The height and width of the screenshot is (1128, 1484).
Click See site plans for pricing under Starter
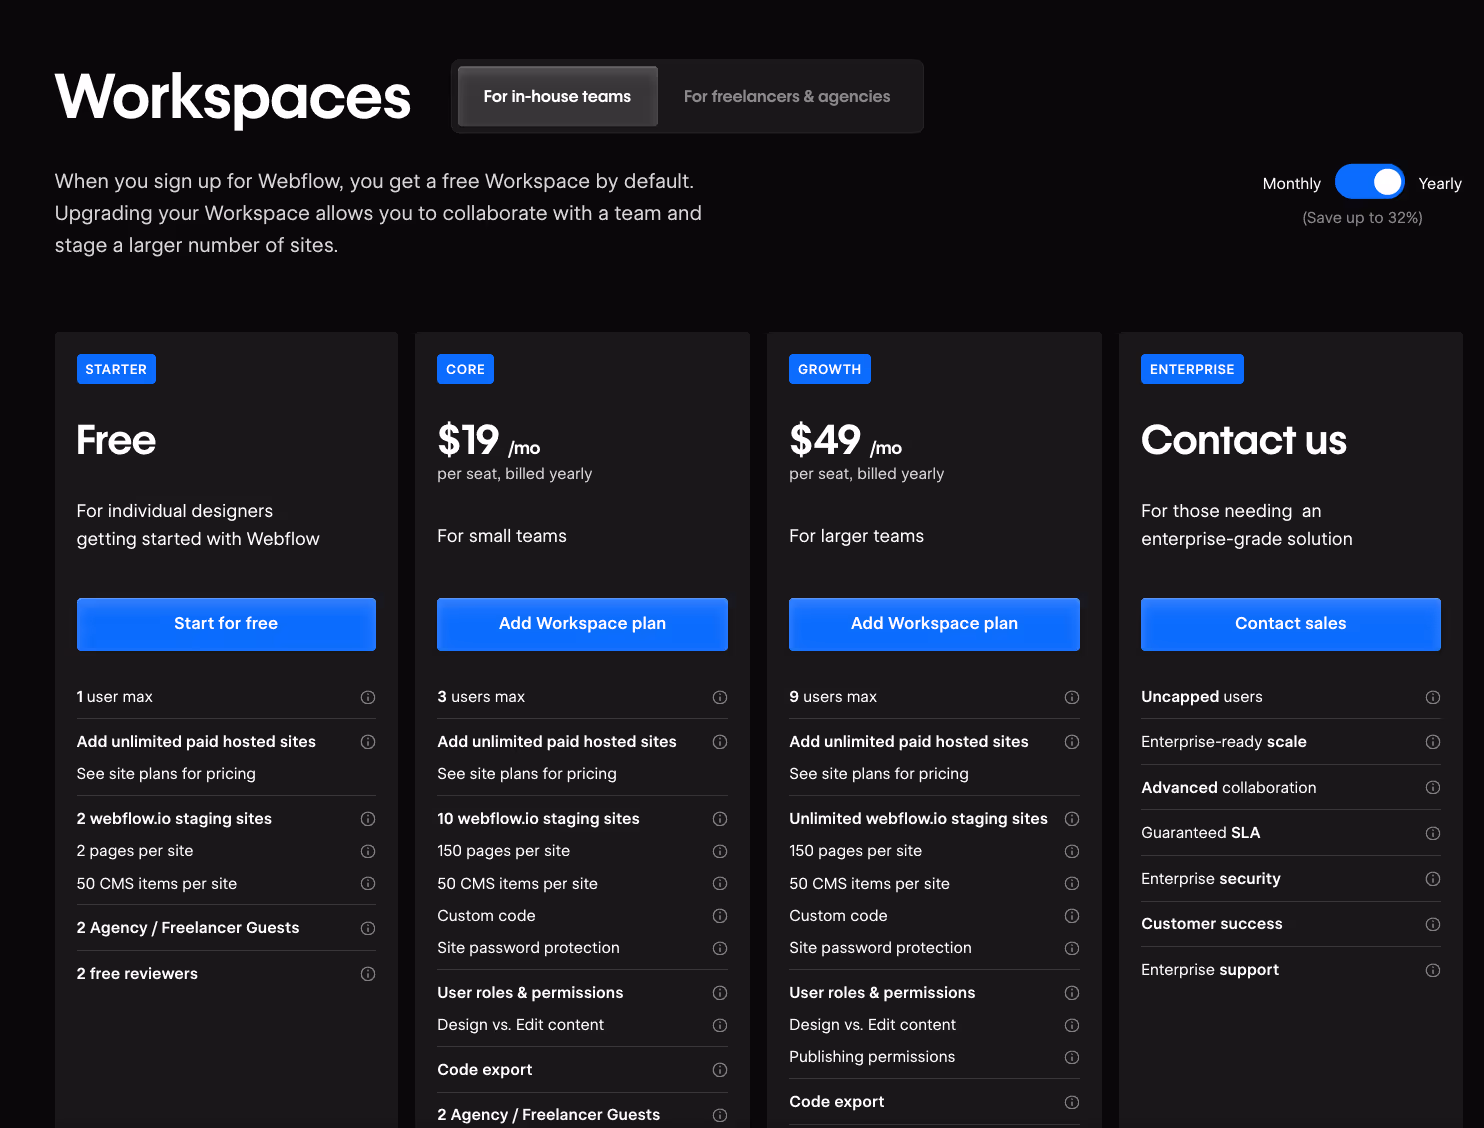(166, 774)
